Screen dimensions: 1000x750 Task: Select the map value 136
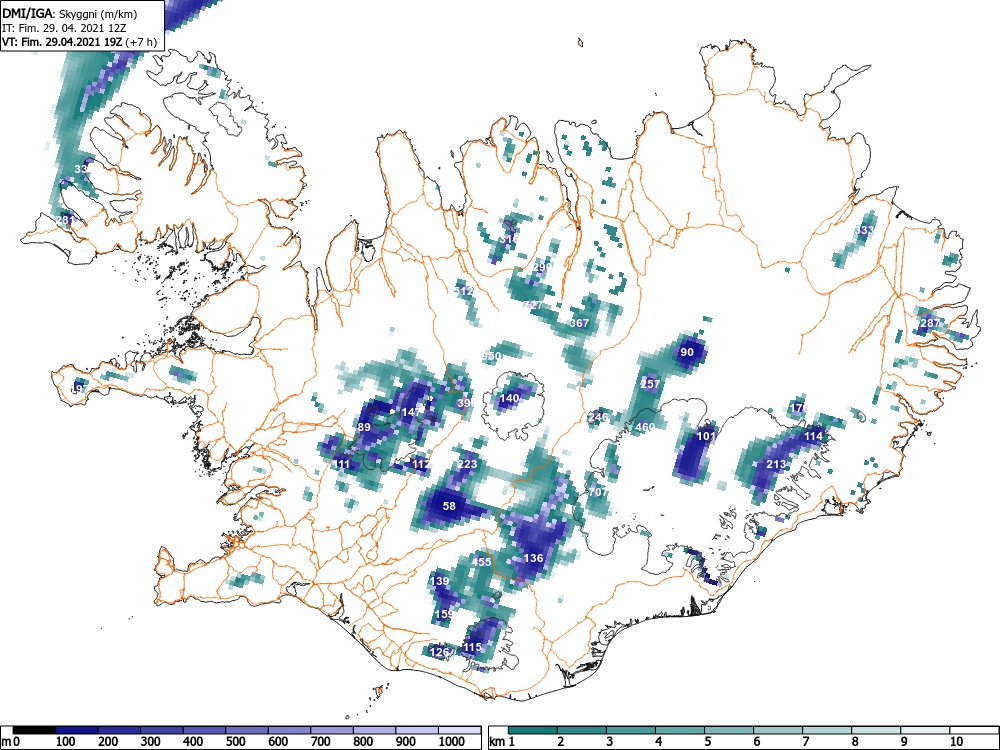(533, 558)
